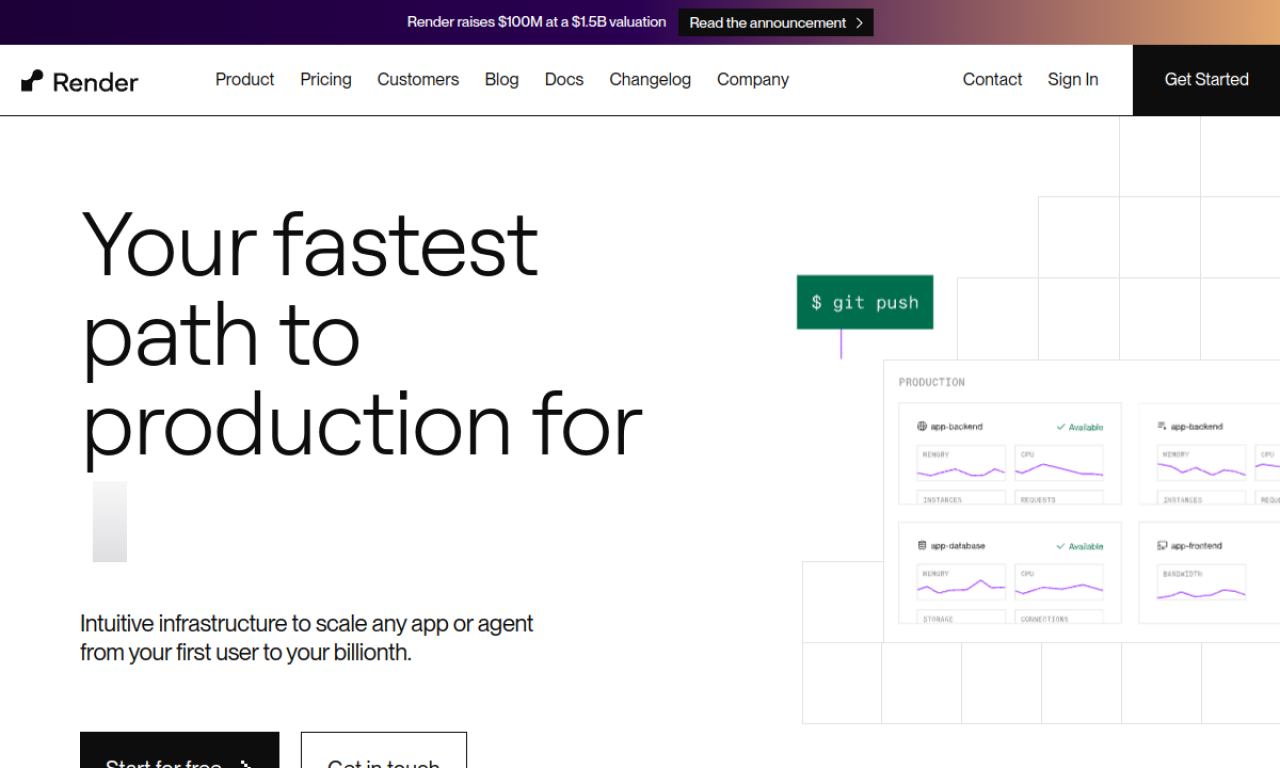Click the green checkmark on app-backend status
The height and width of the screenshot is (768, 1280).
point(1061,427)
